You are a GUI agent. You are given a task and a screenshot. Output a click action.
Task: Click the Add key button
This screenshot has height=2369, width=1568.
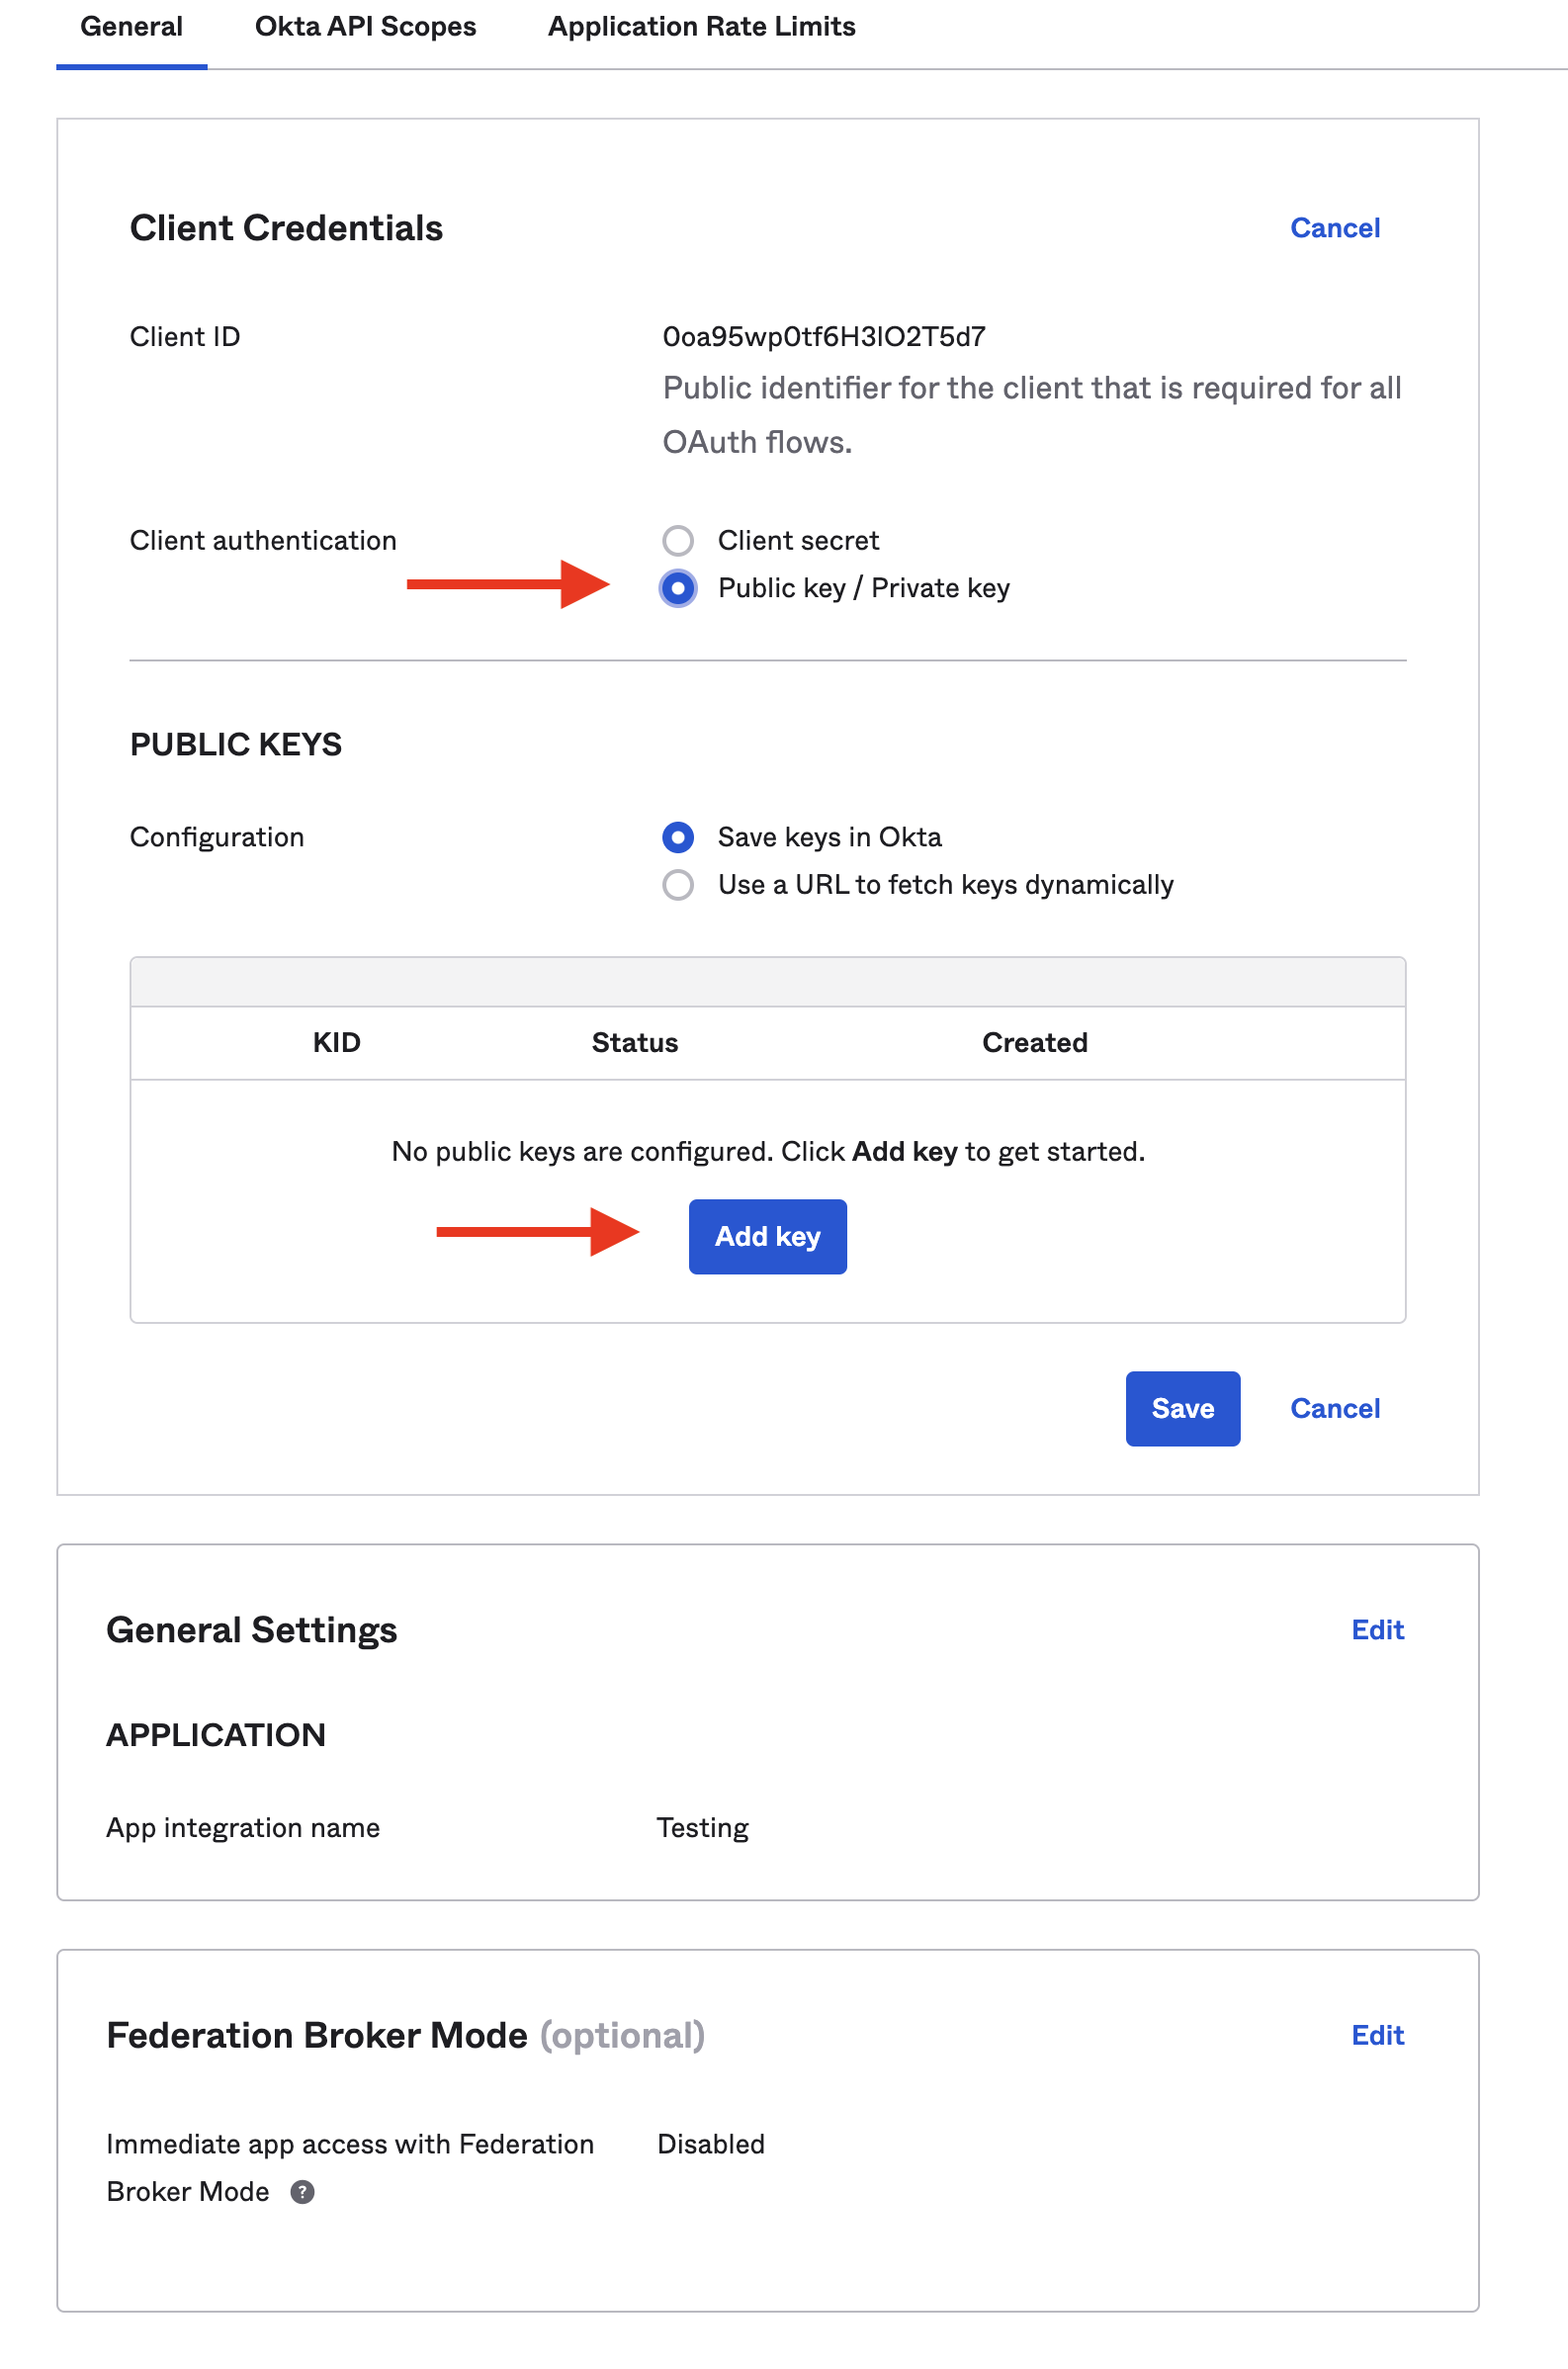pyautogui.click(x=767, y=1236)
